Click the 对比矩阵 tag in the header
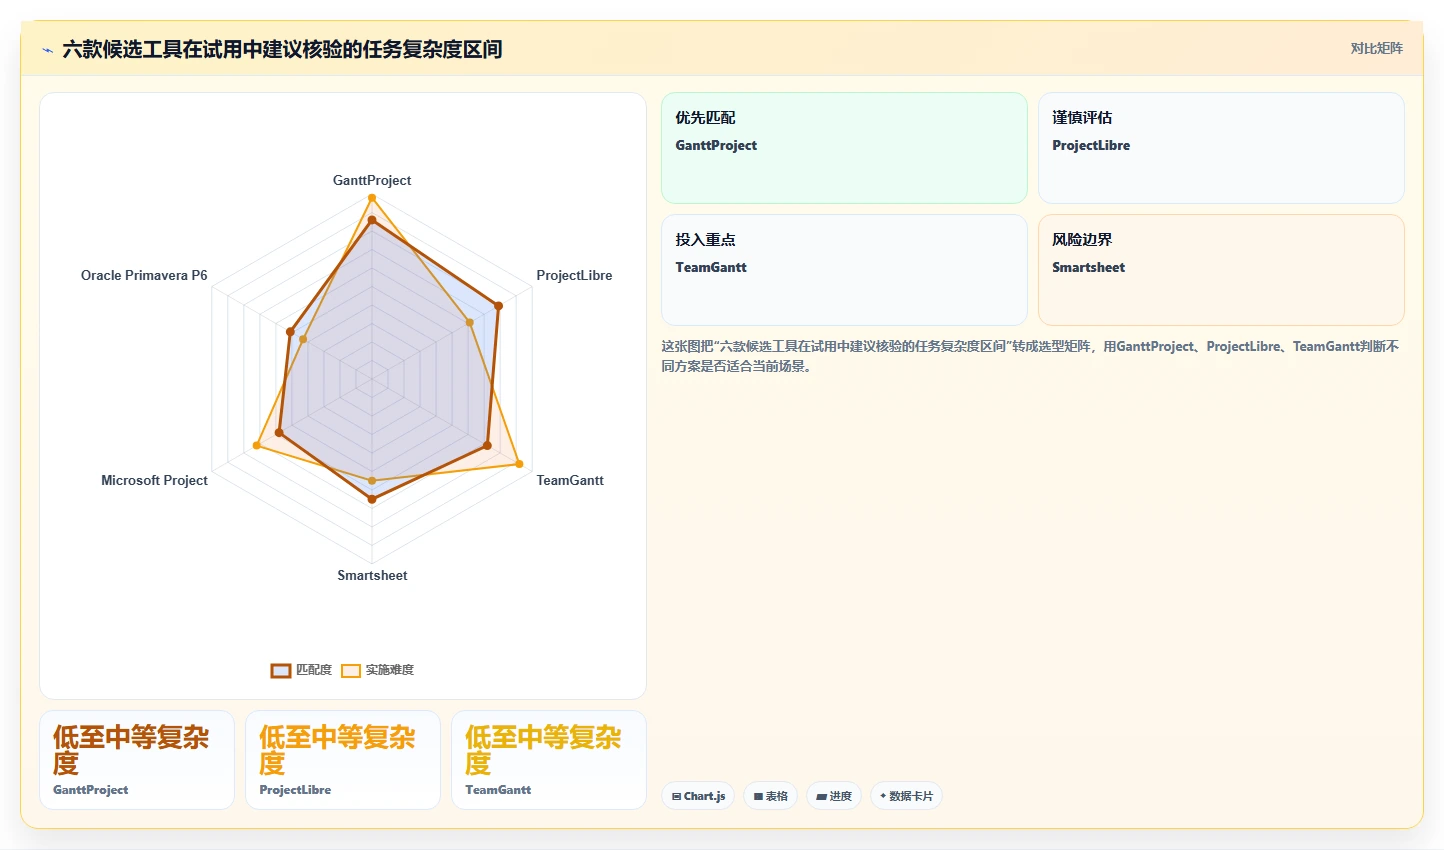 pyautogui.click(x=1376, y=48)
